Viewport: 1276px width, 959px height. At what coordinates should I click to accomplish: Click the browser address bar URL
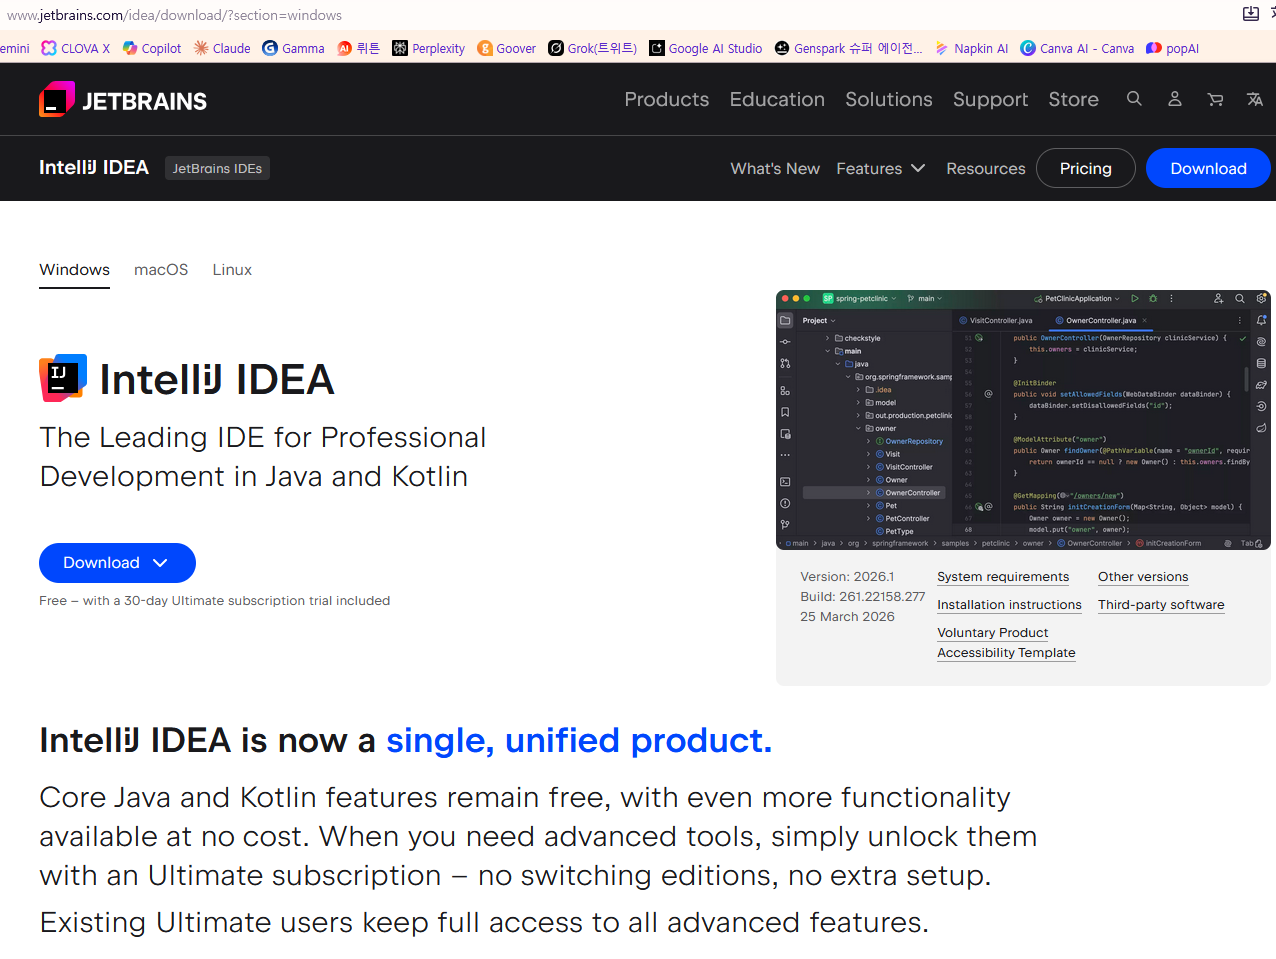(174, 15)
